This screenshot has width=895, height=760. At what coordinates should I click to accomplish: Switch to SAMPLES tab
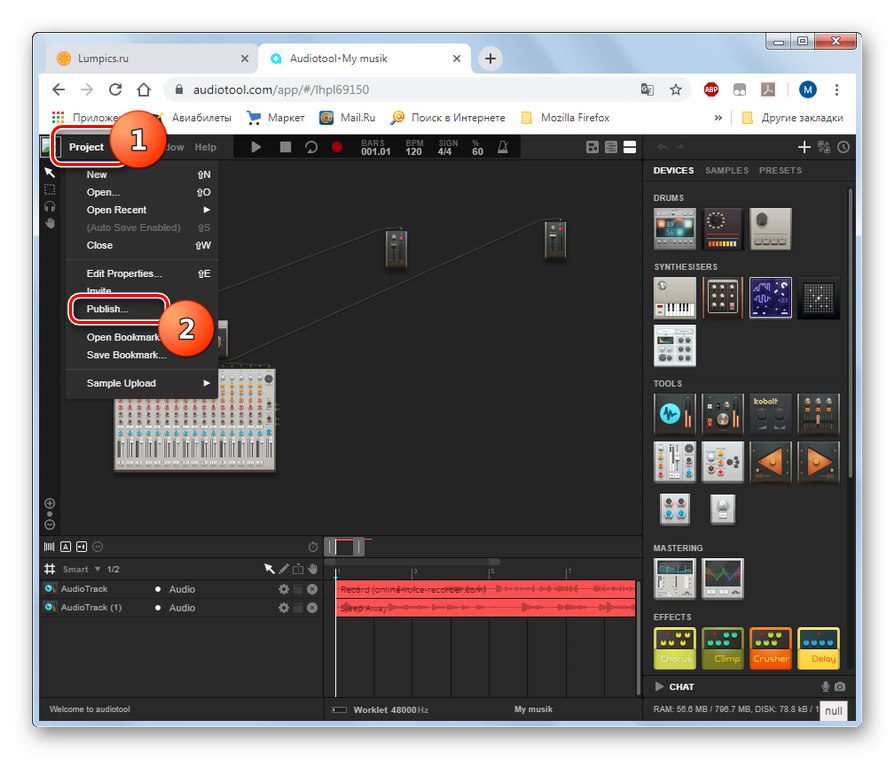pyautogui.click(x=727, y=171)
